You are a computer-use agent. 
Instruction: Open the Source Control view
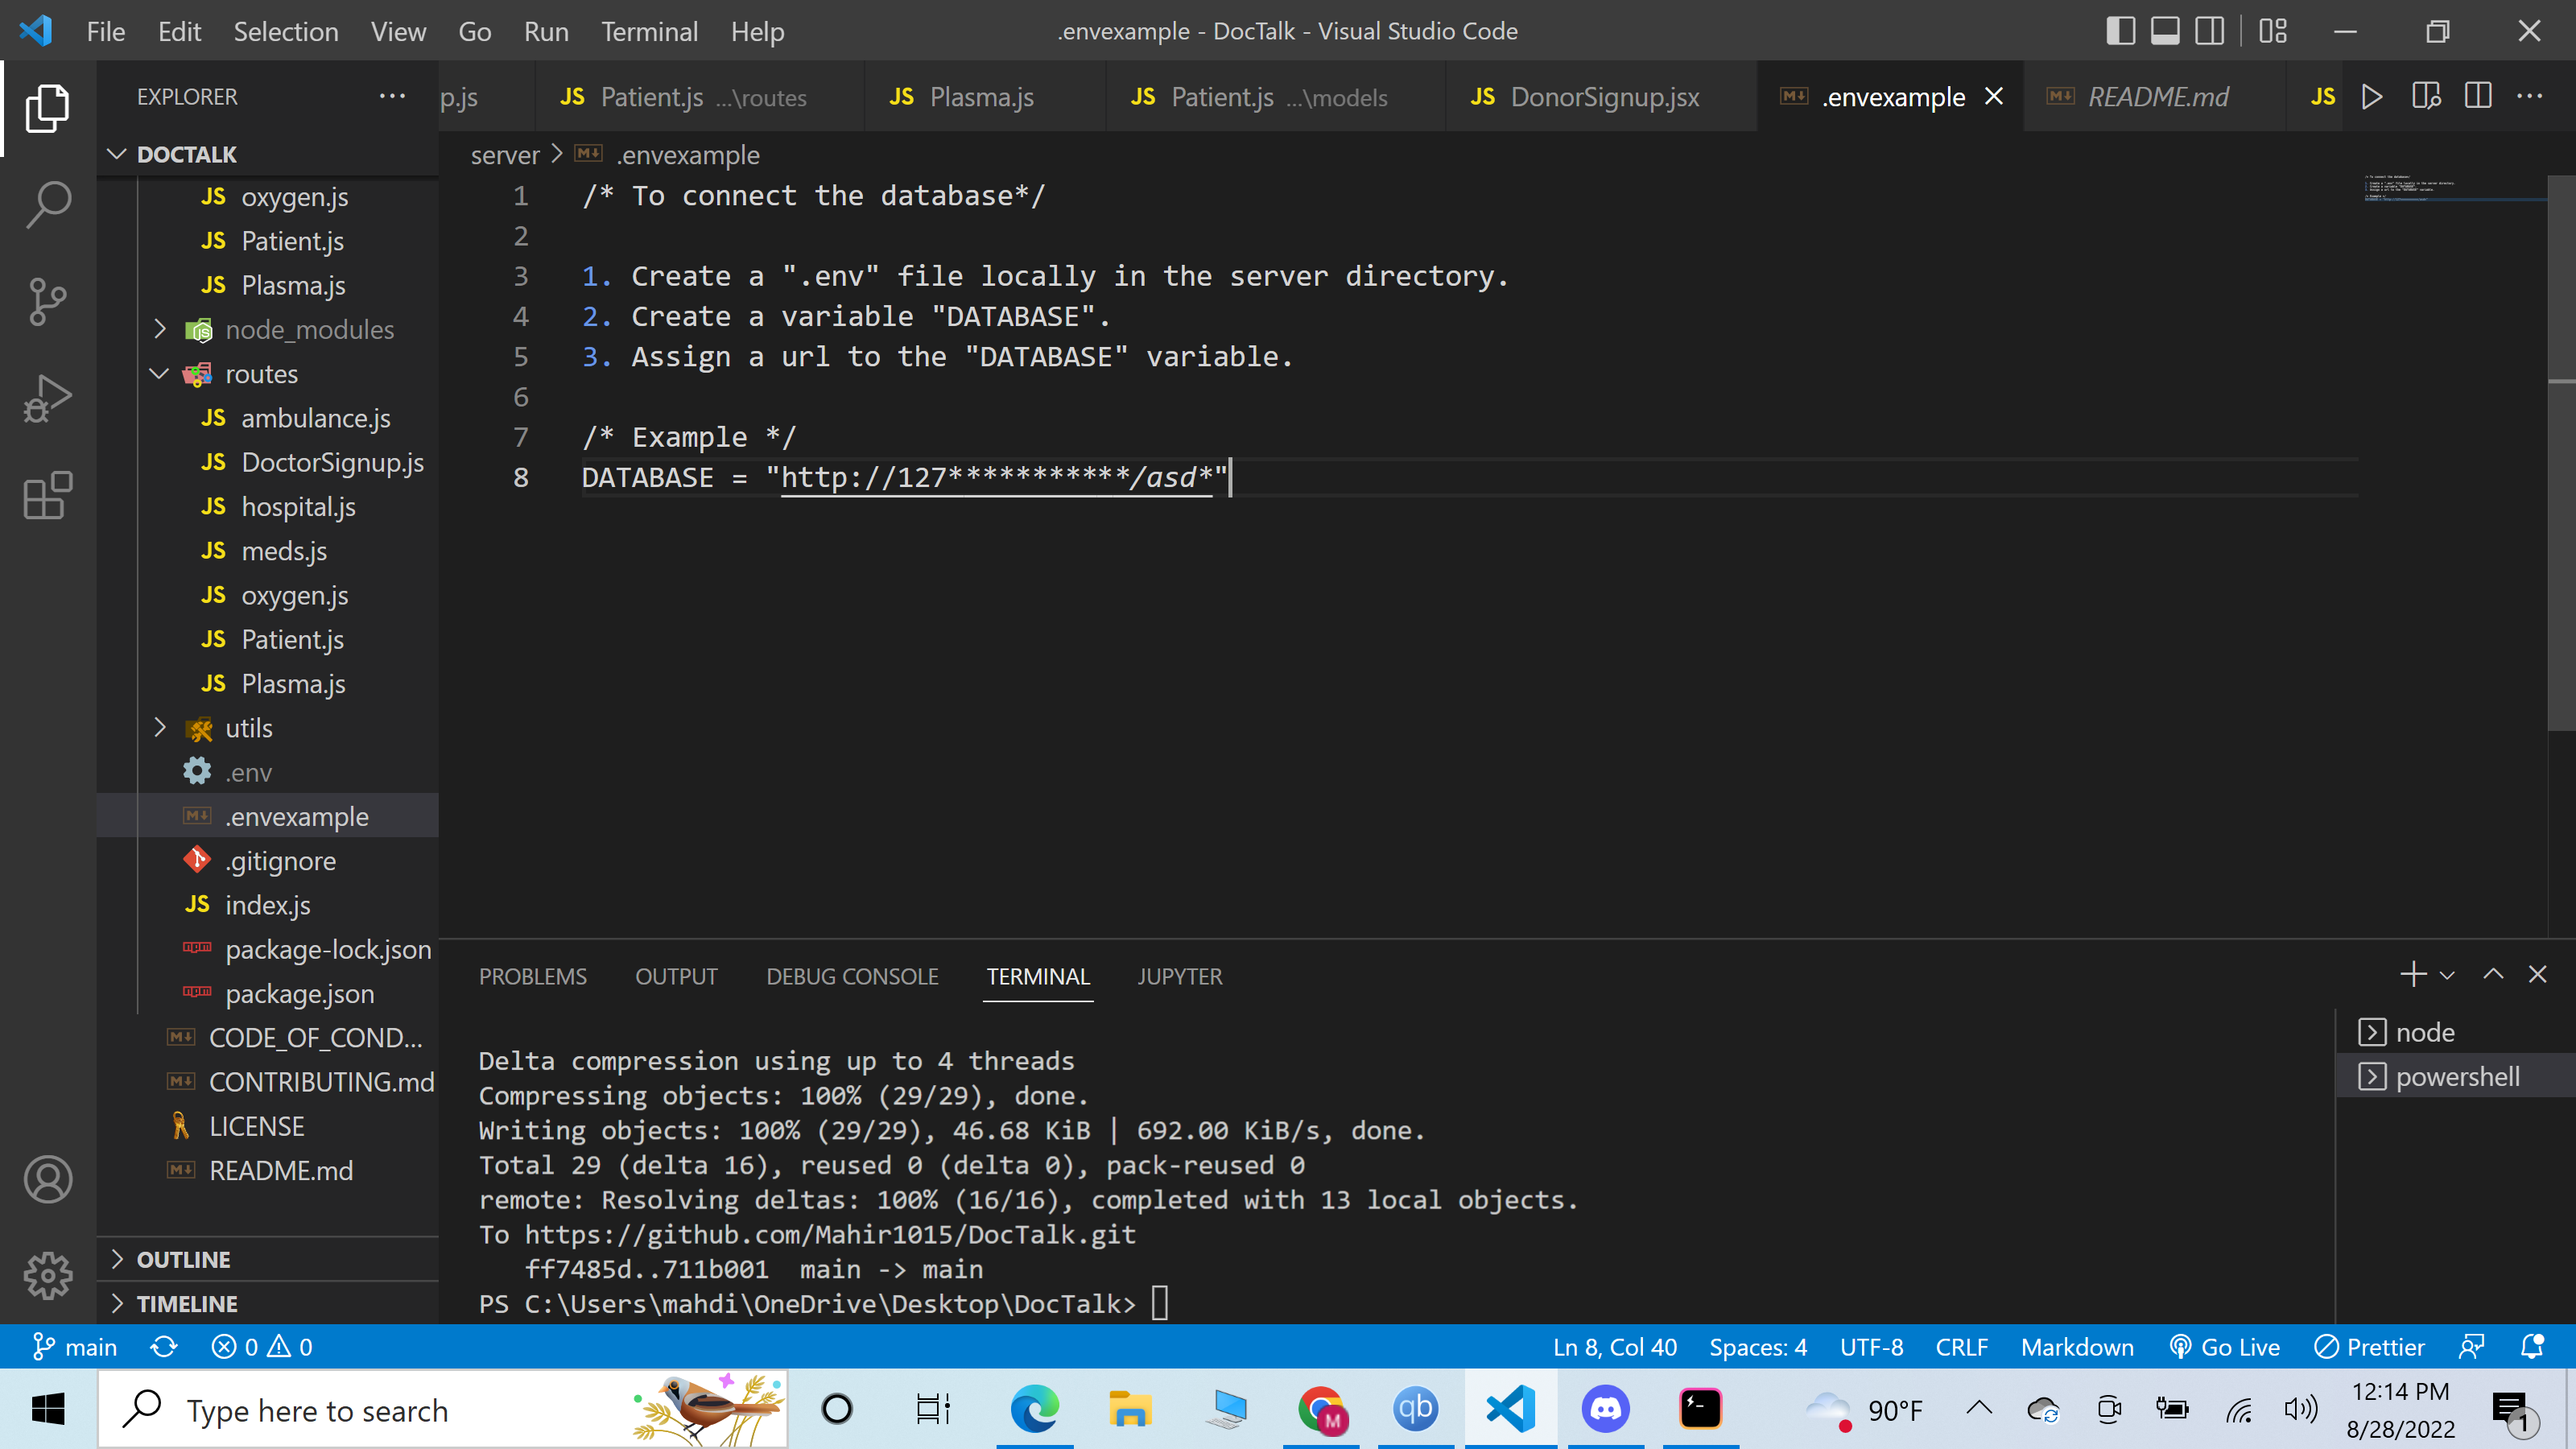click(x=47, y=300)
